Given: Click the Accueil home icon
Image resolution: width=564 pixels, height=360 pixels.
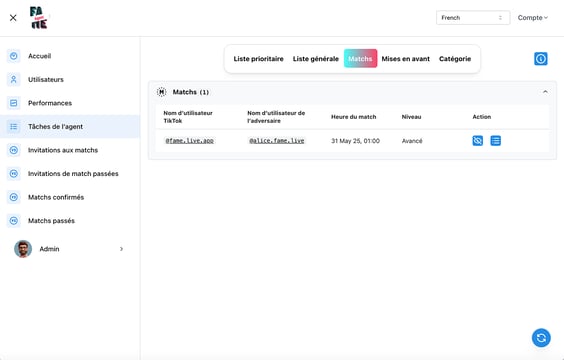Looking at the screenshot, I should [14, 56].
